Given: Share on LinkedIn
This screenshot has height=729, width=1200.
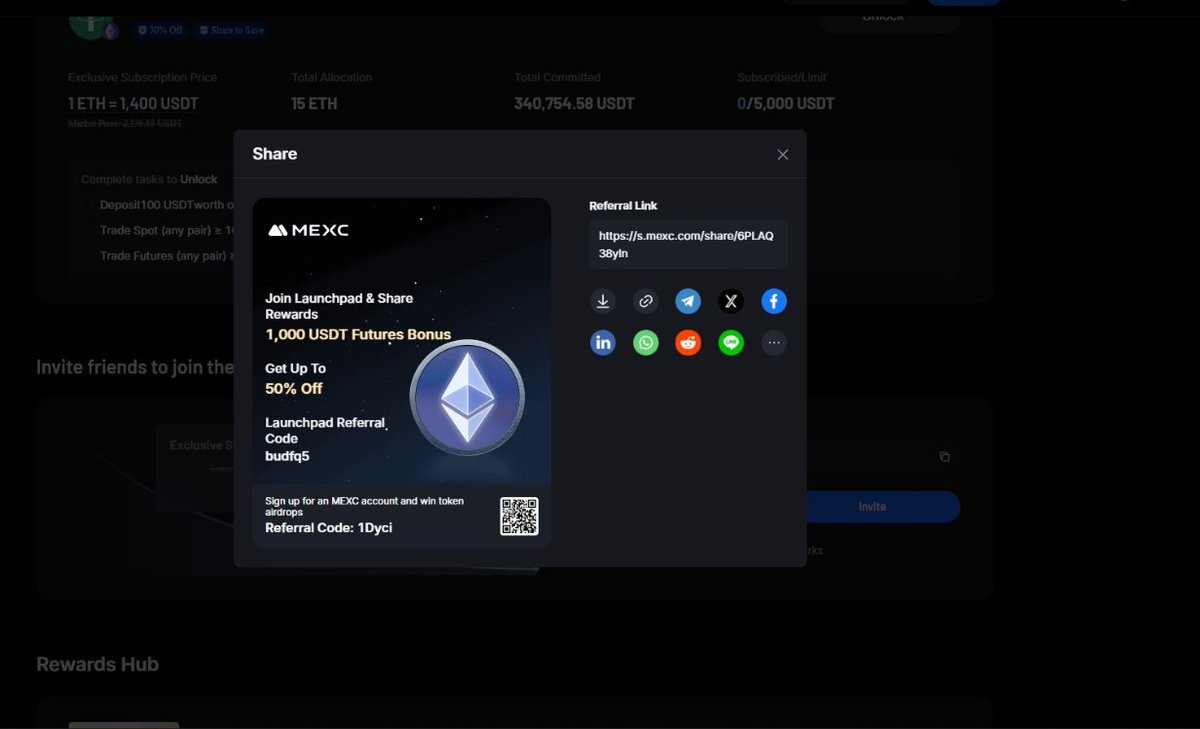Looking at the screenshot, I should 603,343.
